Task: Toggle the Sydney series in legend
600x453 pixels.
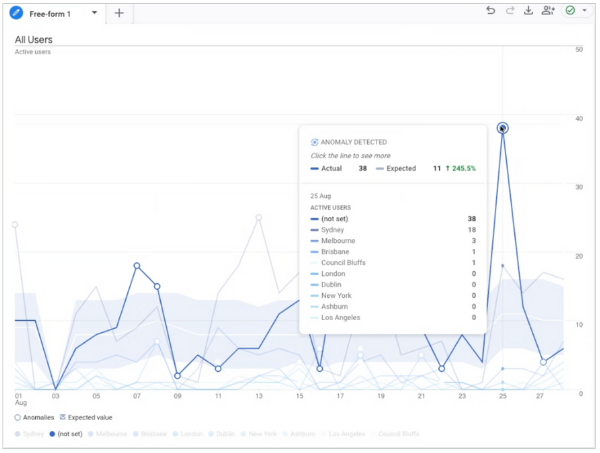Action: point(29,434)
